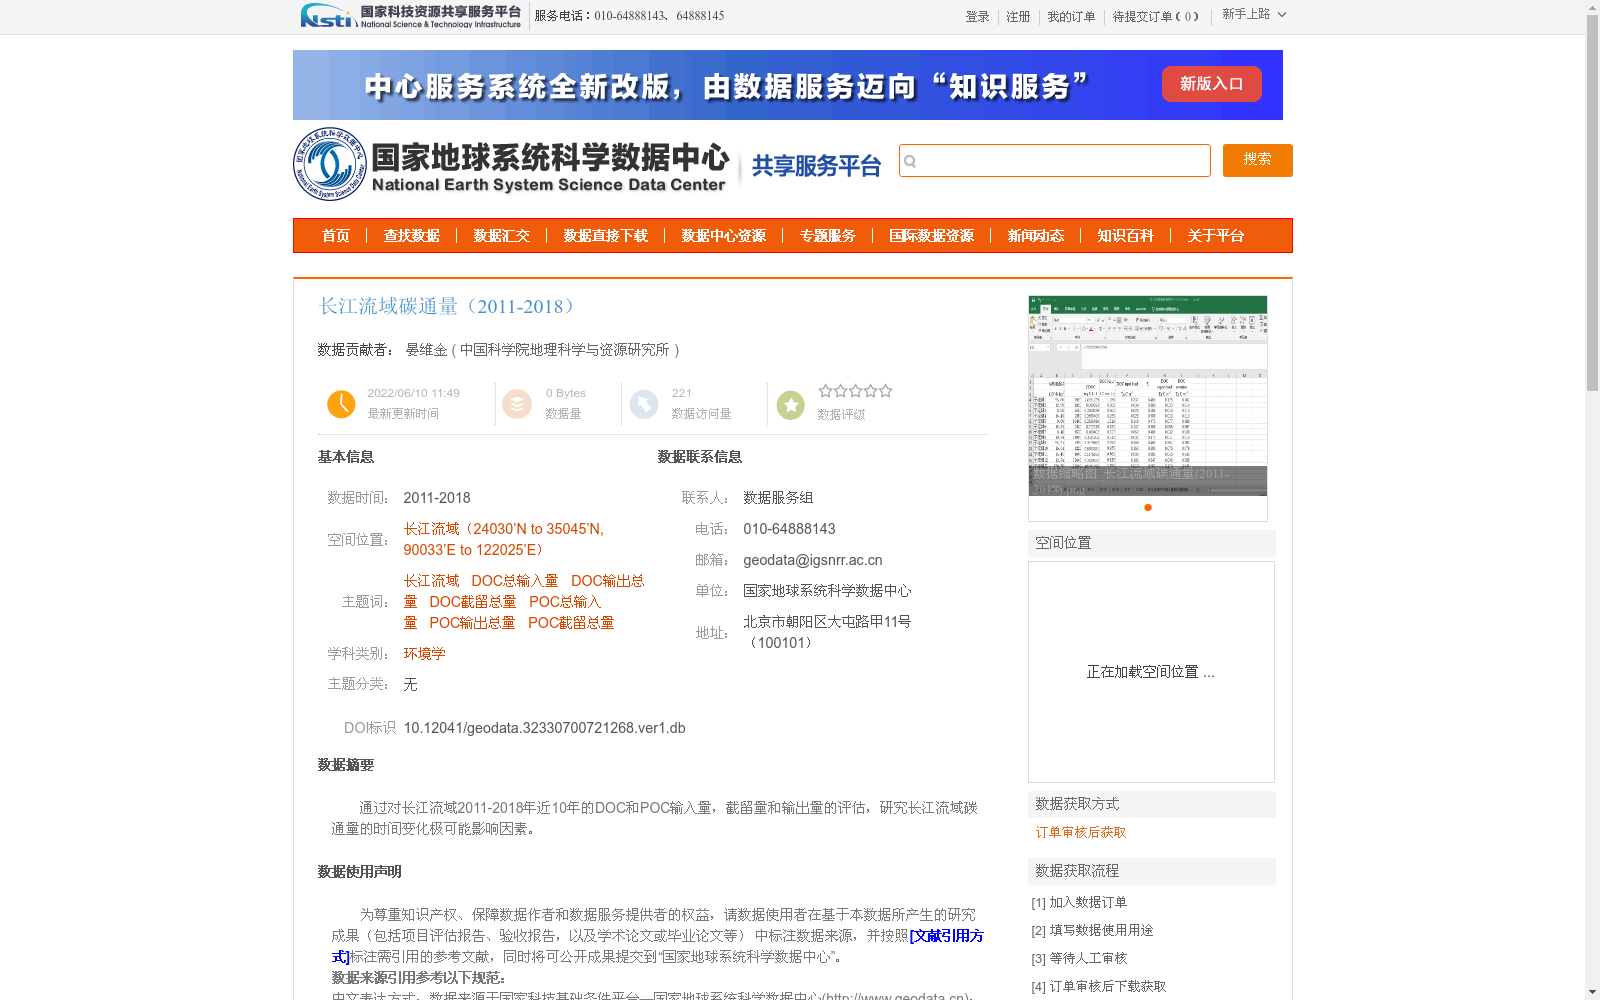Click step [2] 填写数据使用用途
Viewport: 1600px width, 1000px height.
pyautogui.click(x=1092, y=931)
